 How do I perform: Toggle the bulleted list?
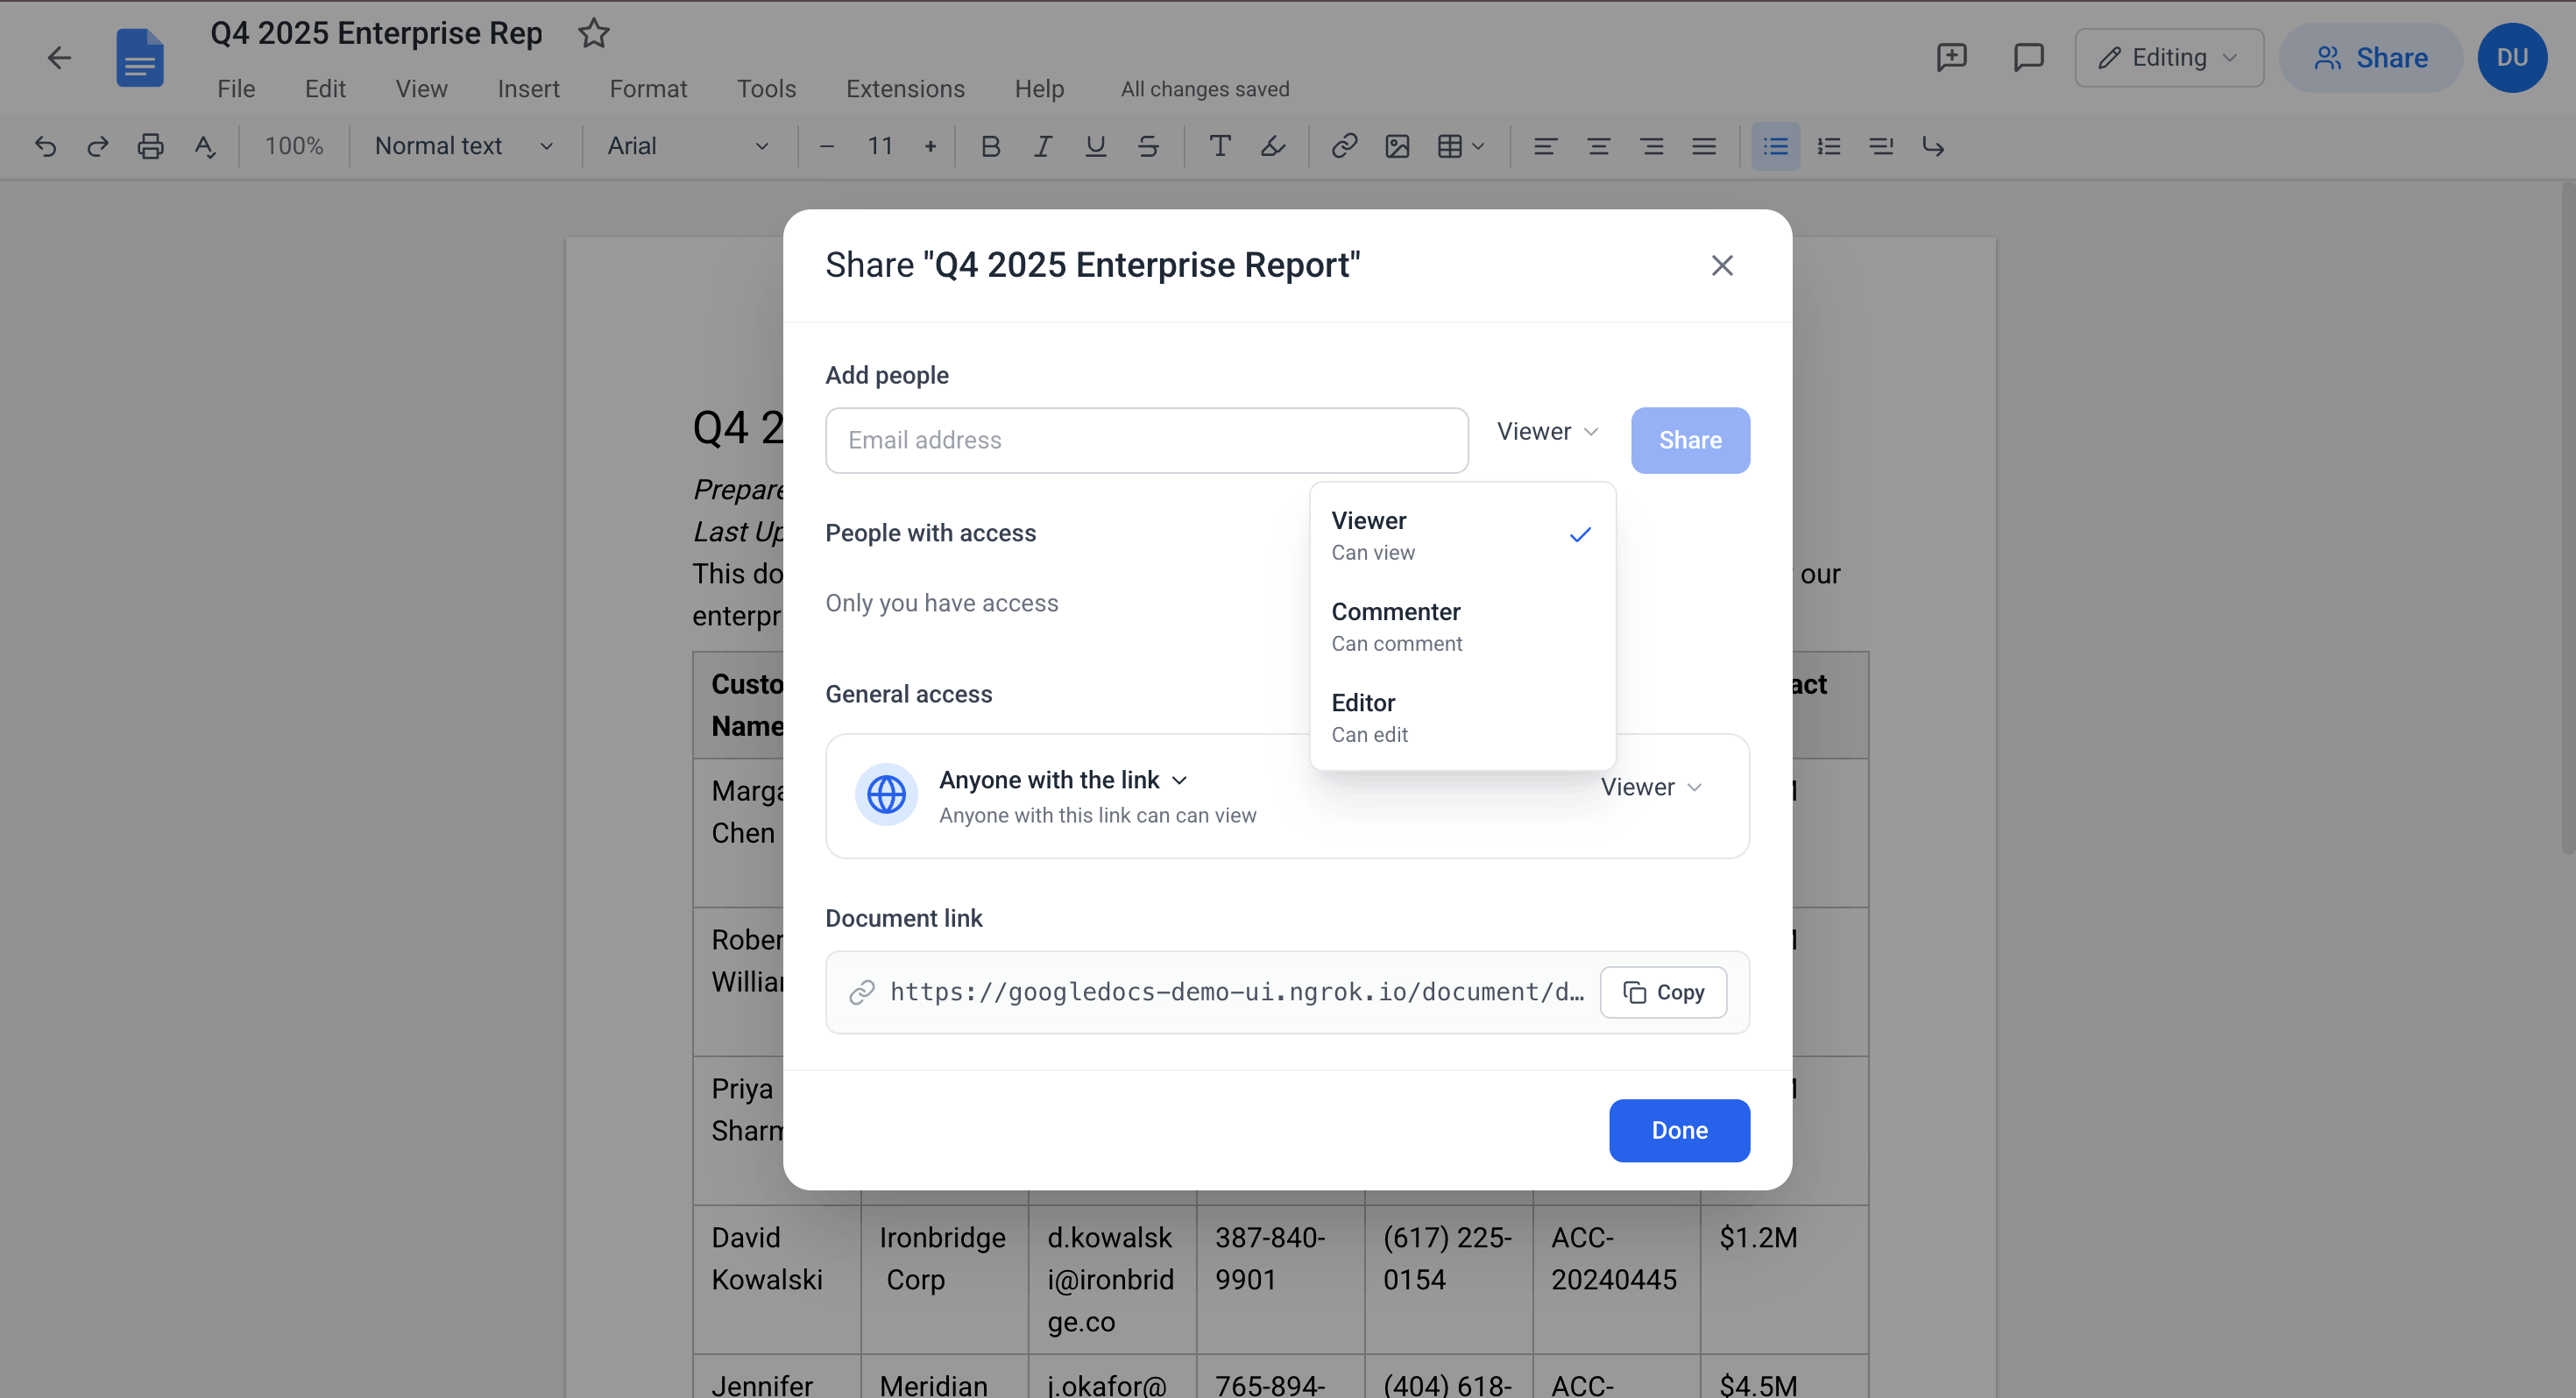(1775, 146)
